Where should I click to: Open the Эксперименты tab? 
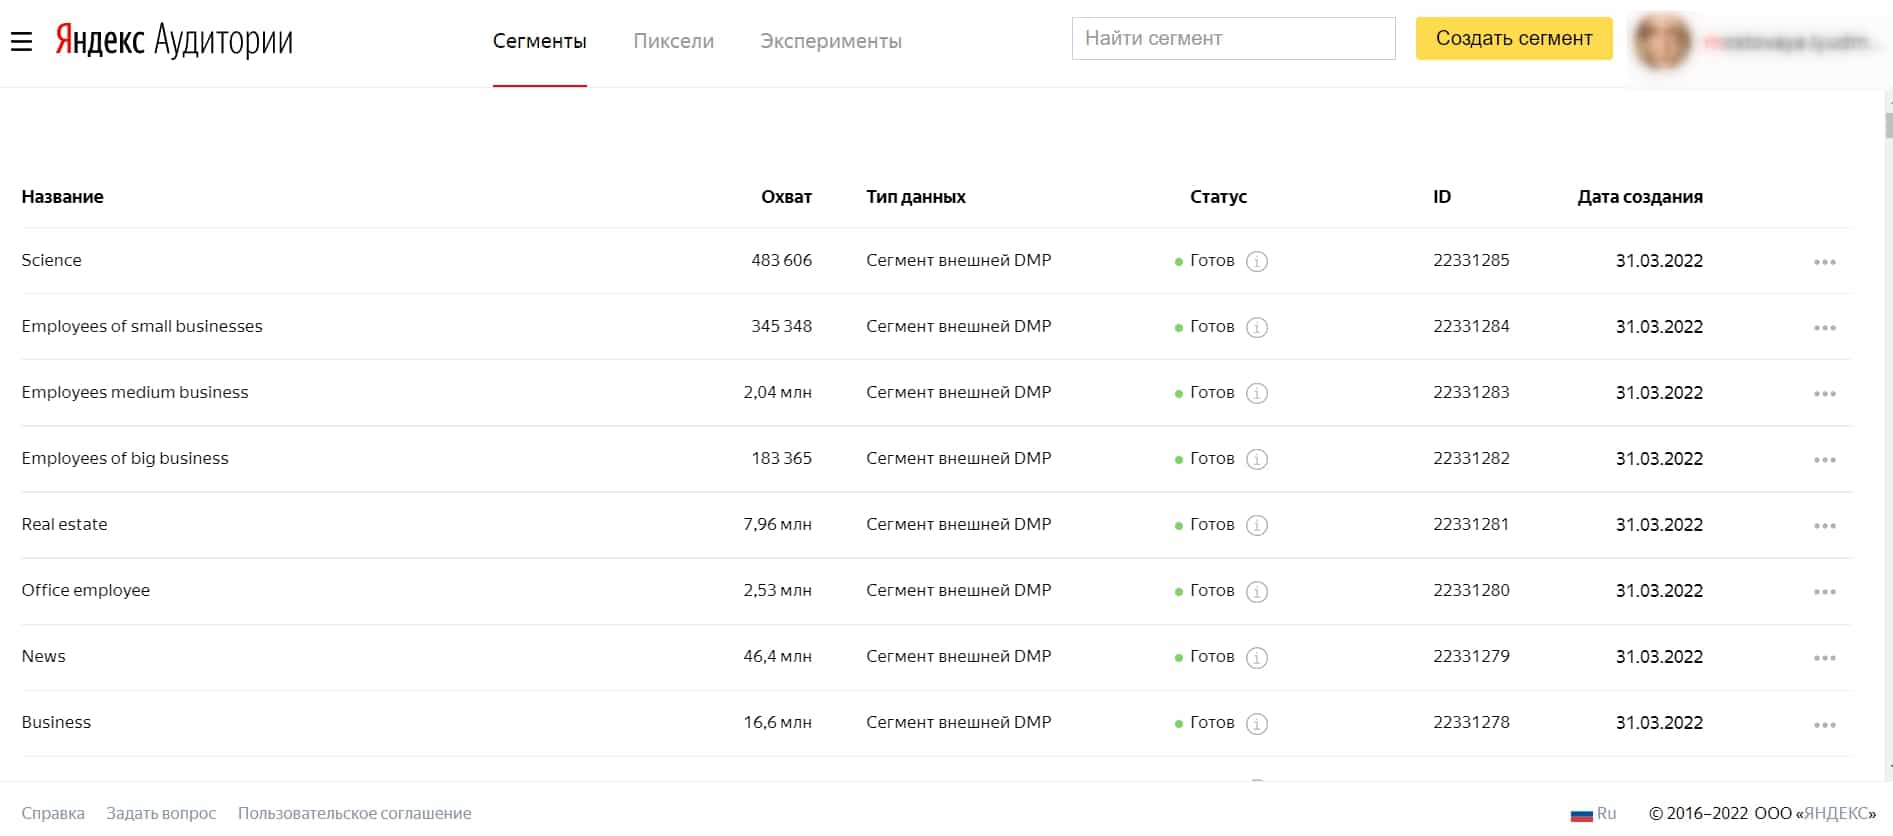(830, 41)
